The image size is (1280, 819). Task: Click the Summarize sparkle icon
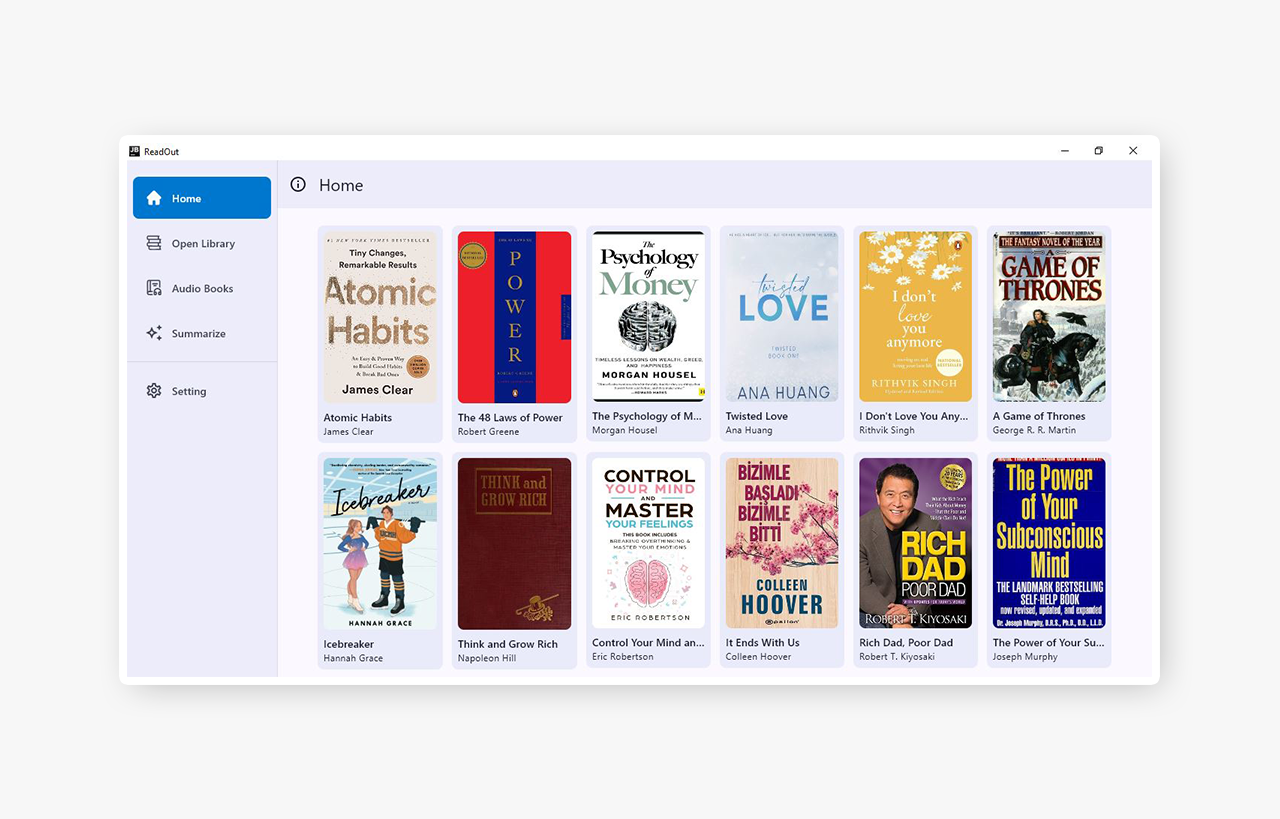pyautogui.click(x=154, y=333)
